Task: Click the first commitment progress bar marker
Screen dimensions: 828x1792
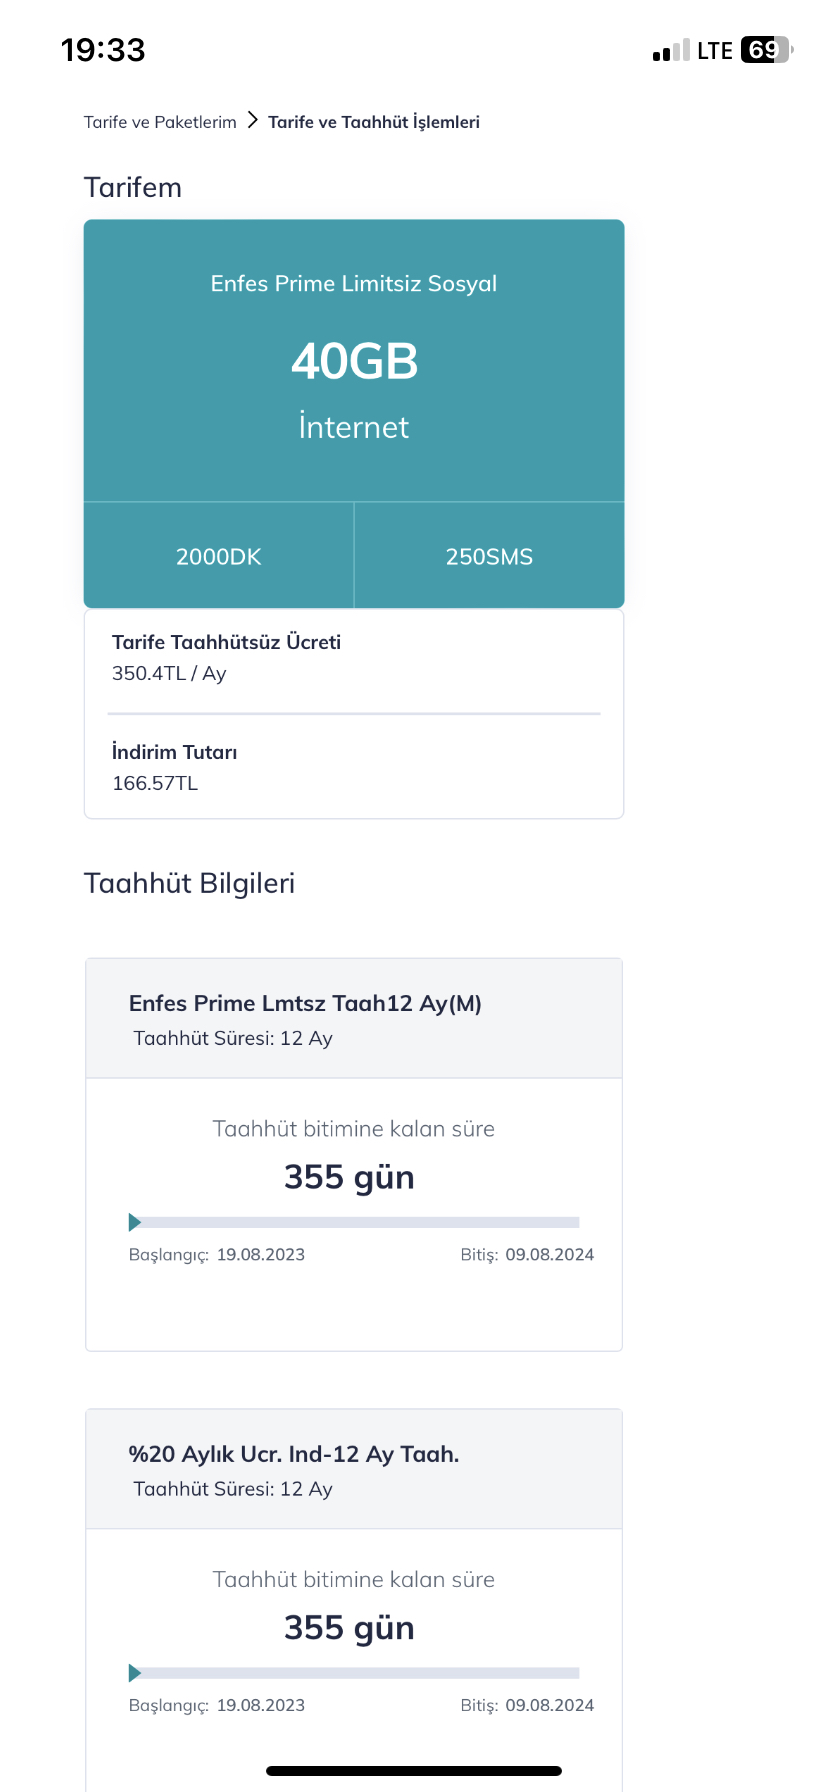Action: 135,1222
